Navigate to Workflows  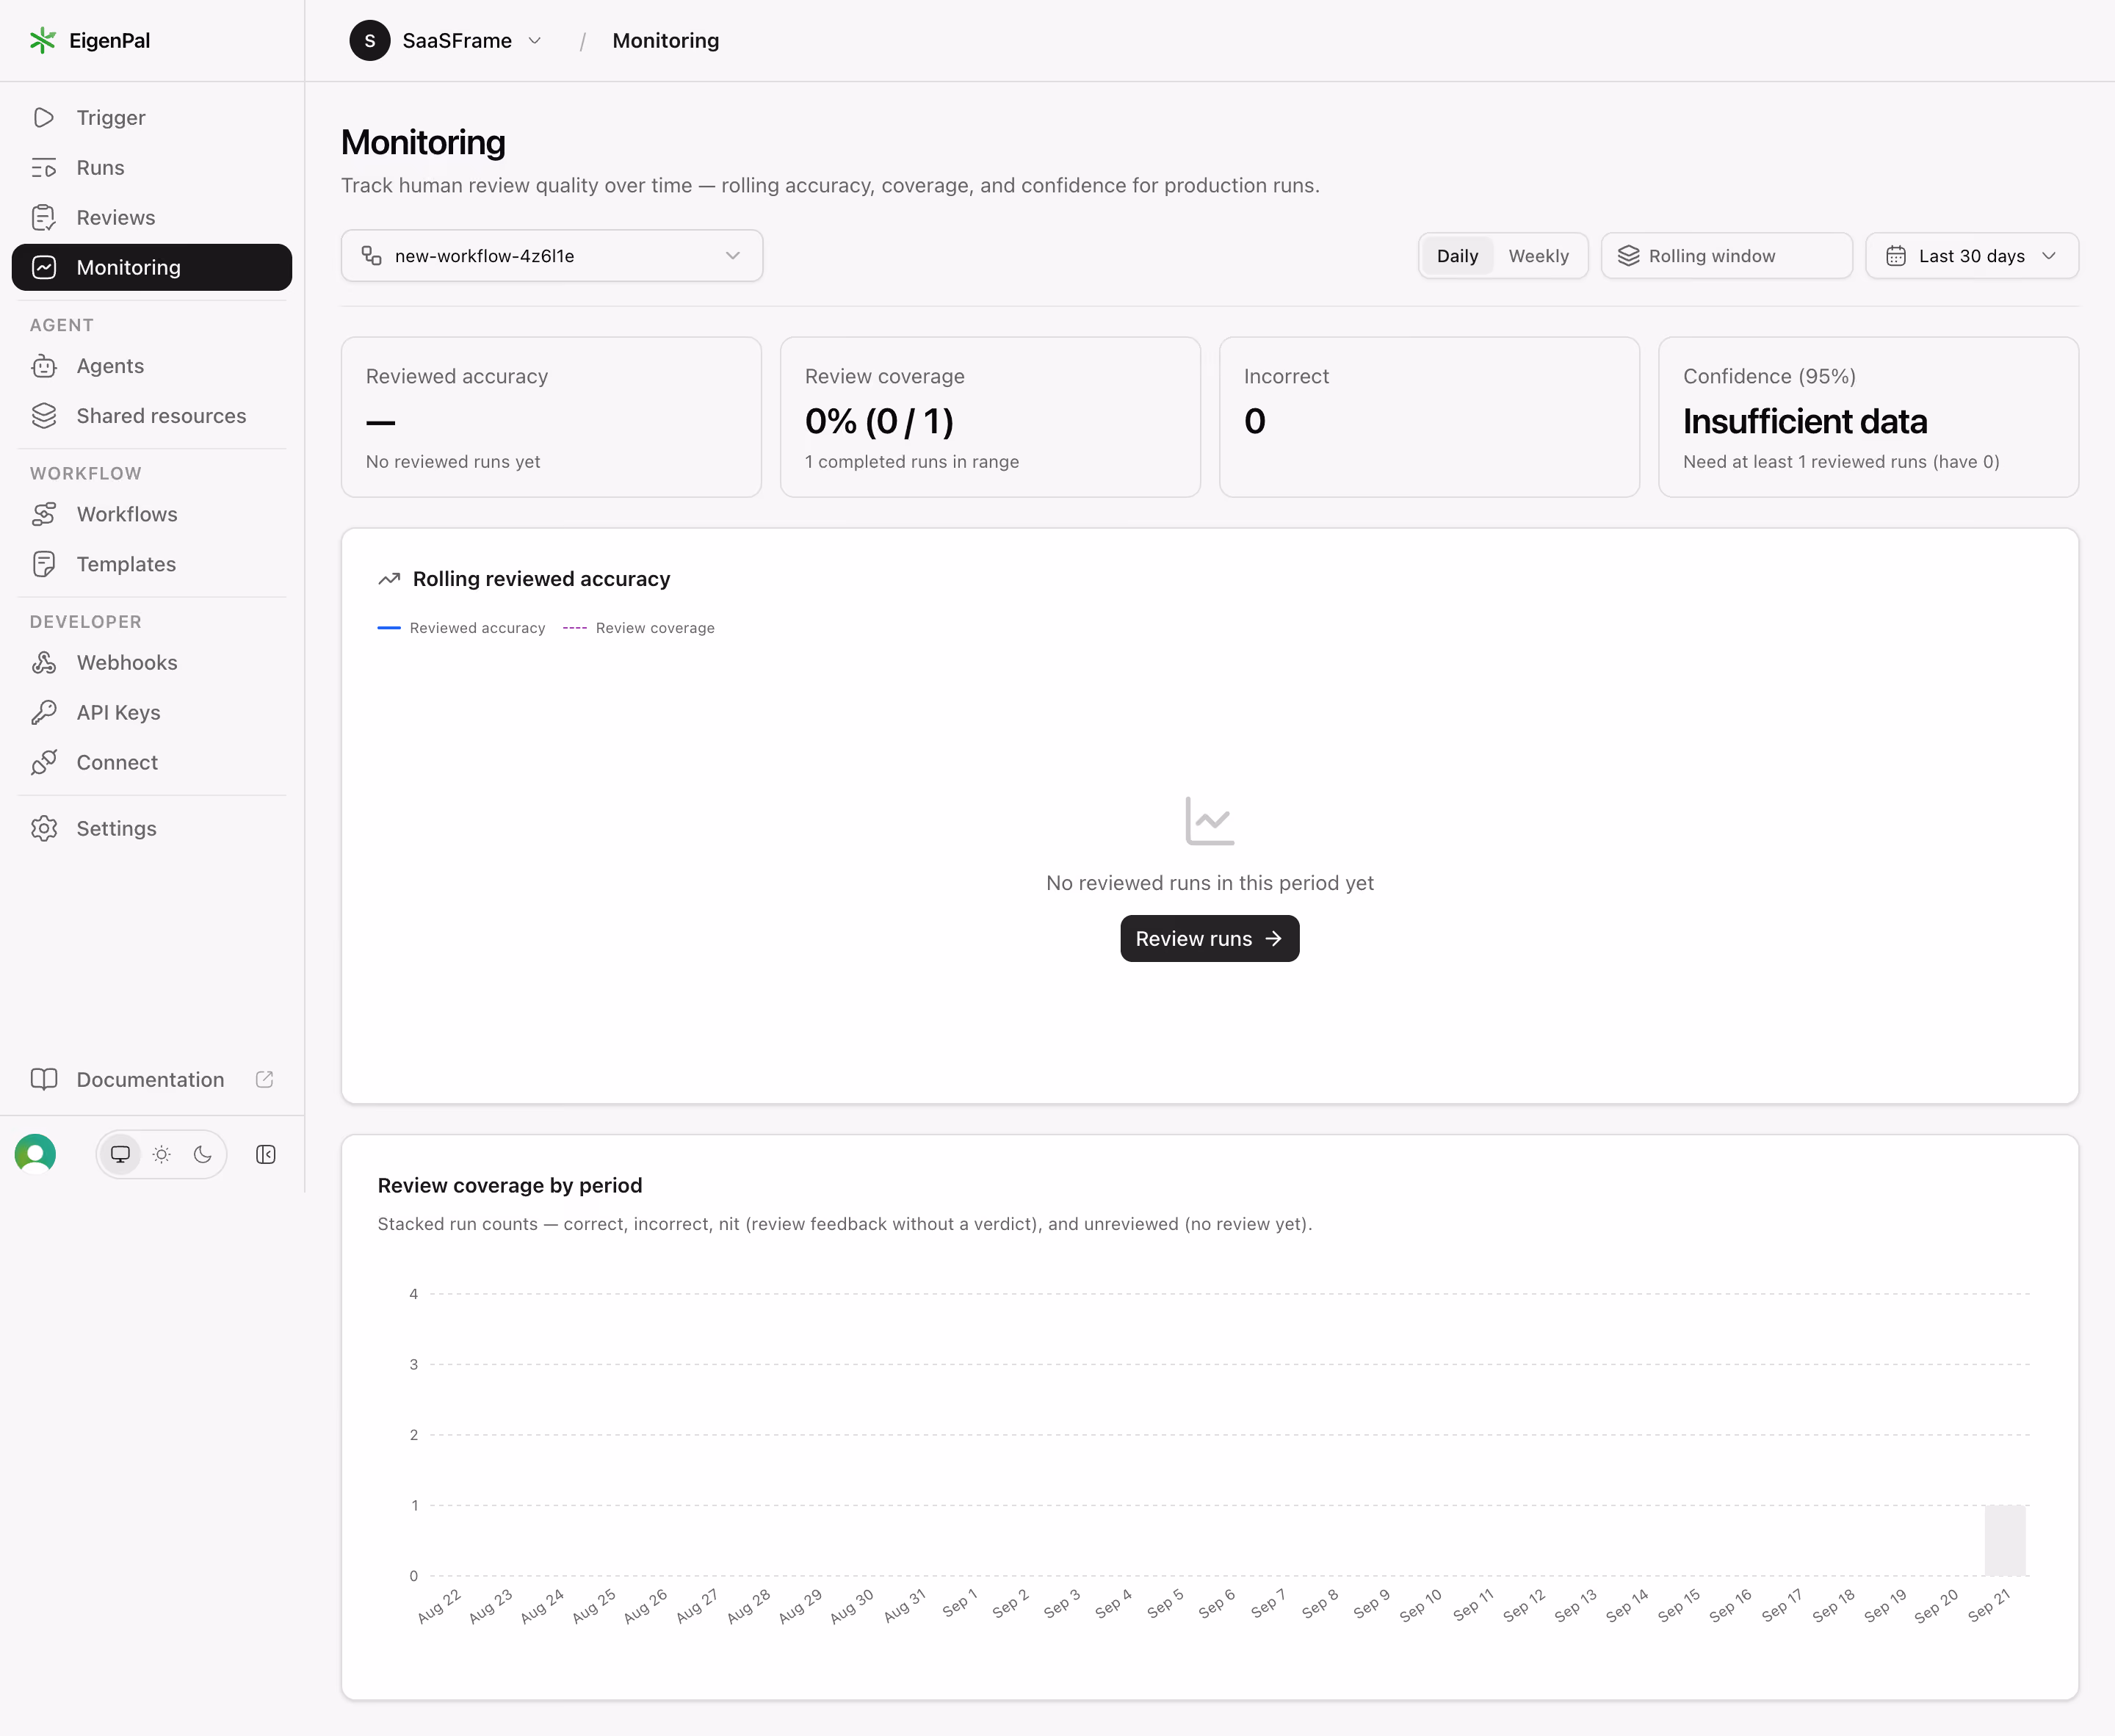coord(152,514)
